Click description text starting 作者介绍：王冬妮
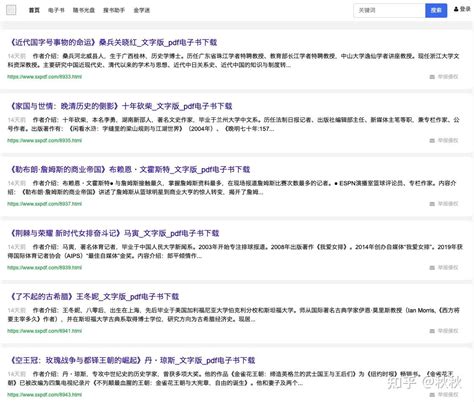 click(233, 315)
